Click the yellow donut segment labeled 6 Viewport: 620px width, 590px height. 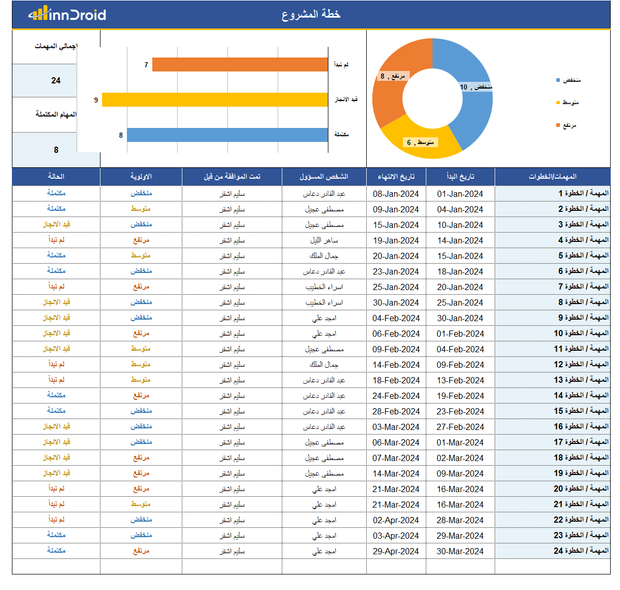(421, 142)
